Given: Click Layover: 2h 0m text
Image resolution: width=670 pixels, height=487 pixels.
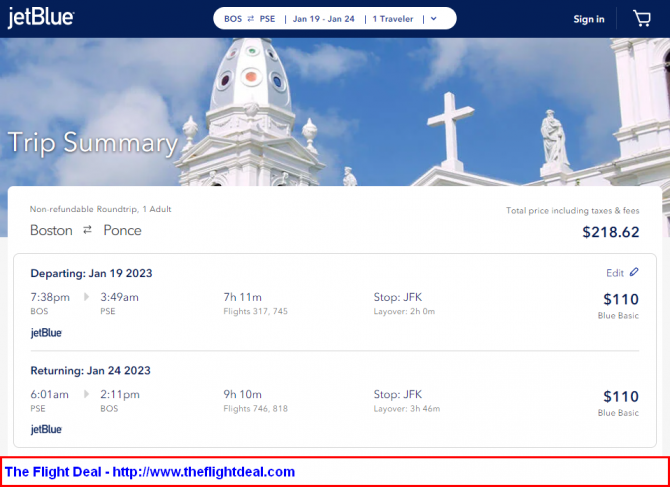Looking at the screenshot, I should coord(404,311).
